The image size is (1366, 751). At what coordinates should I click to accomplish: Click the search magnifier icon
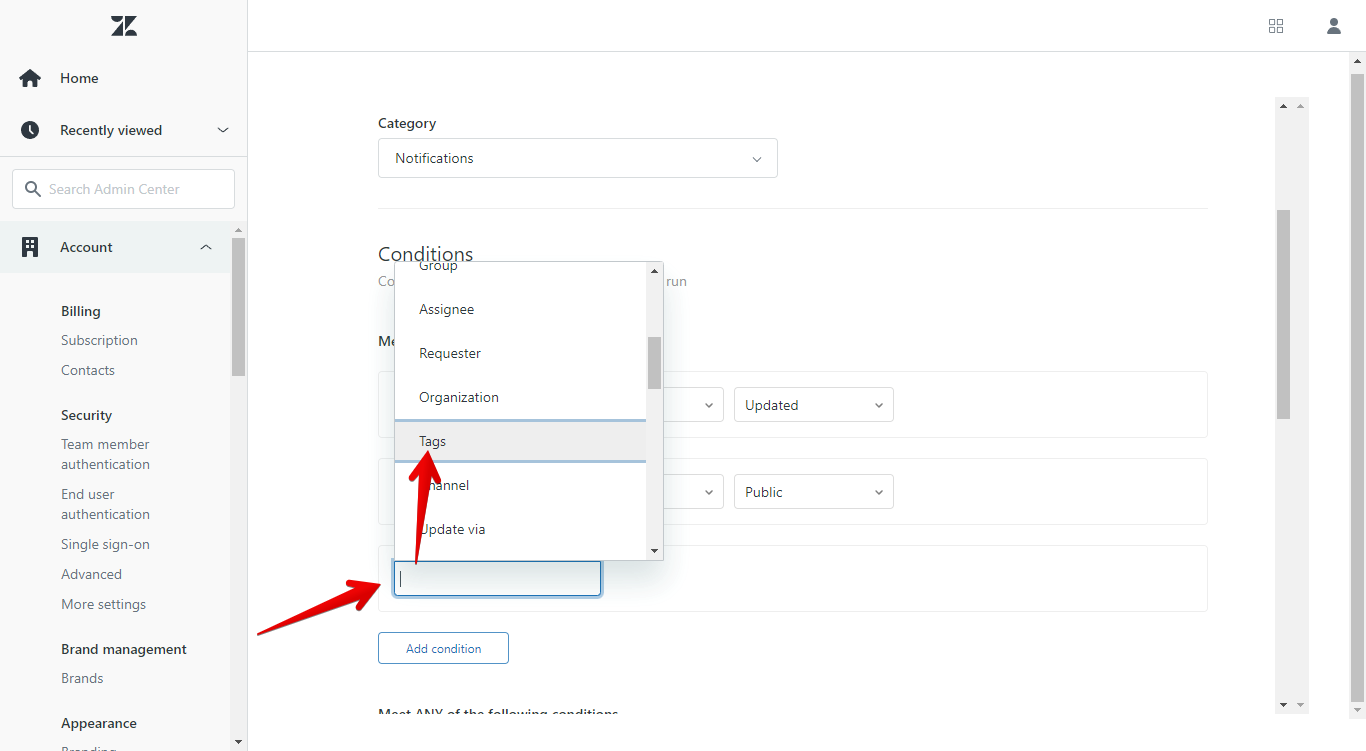[x=33, y=189]
